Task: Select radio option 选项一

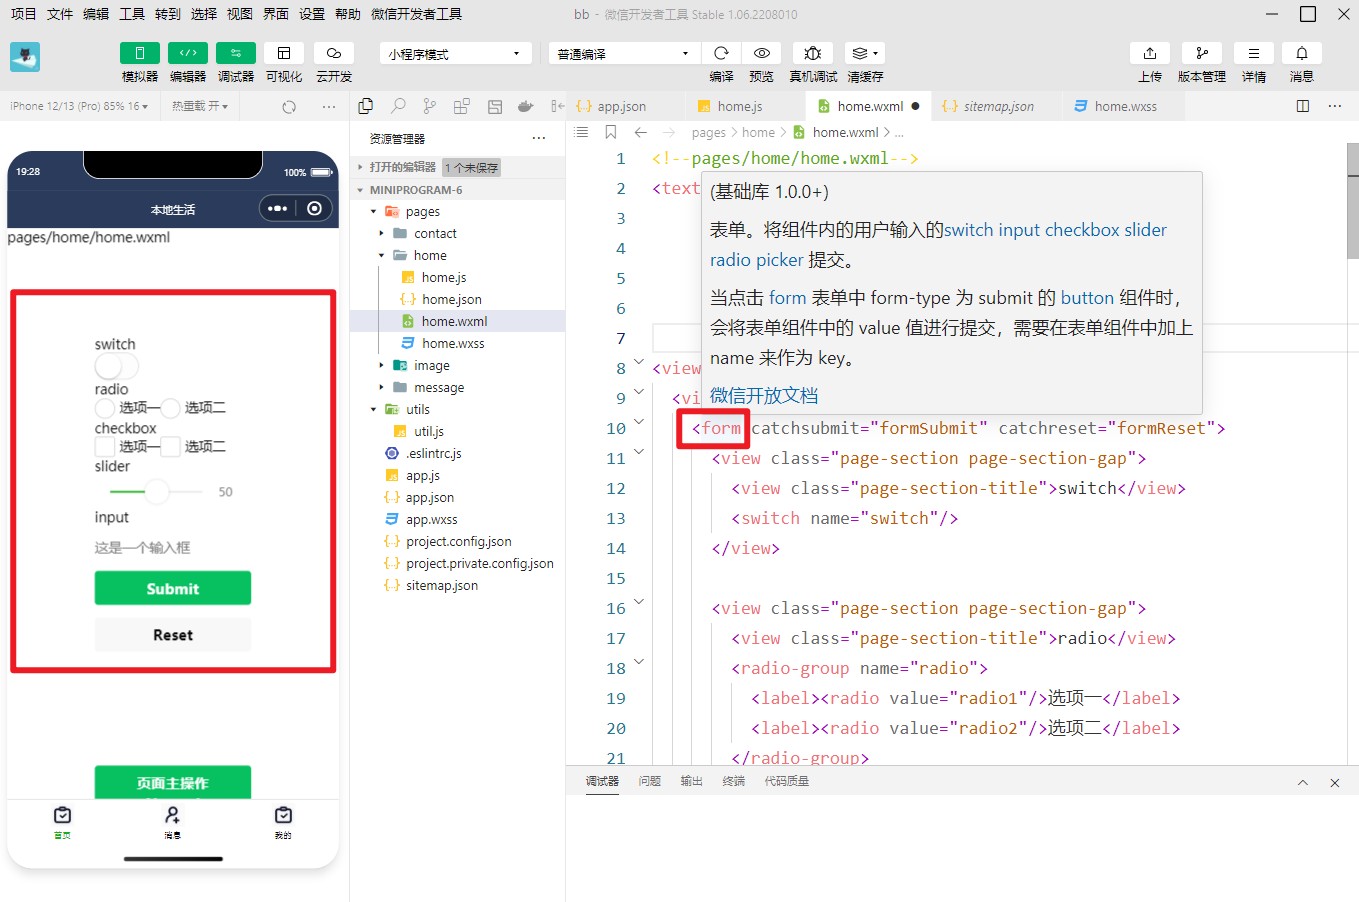Action: coord(105,407)
